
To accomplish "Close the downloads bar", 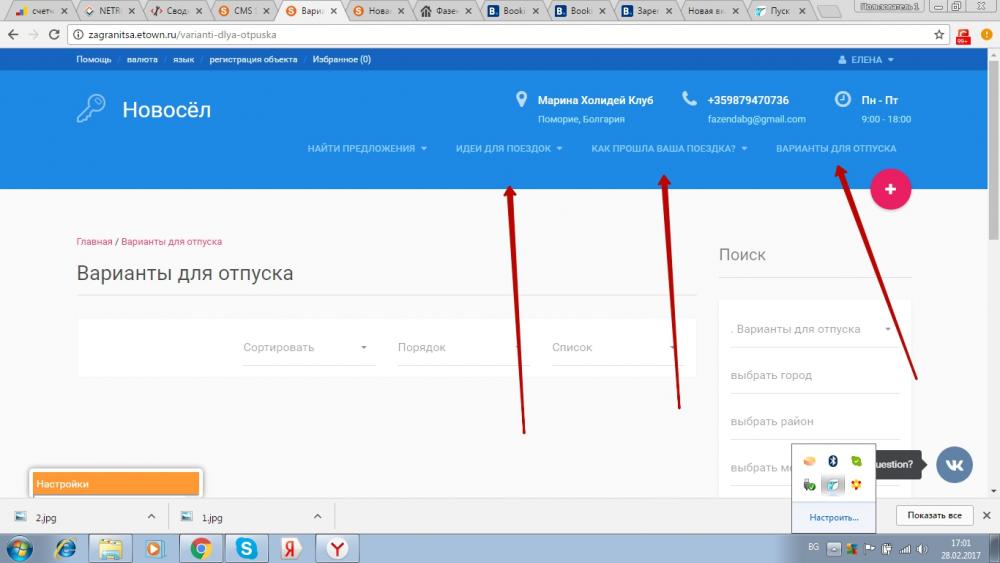I will tap(986, 515).
